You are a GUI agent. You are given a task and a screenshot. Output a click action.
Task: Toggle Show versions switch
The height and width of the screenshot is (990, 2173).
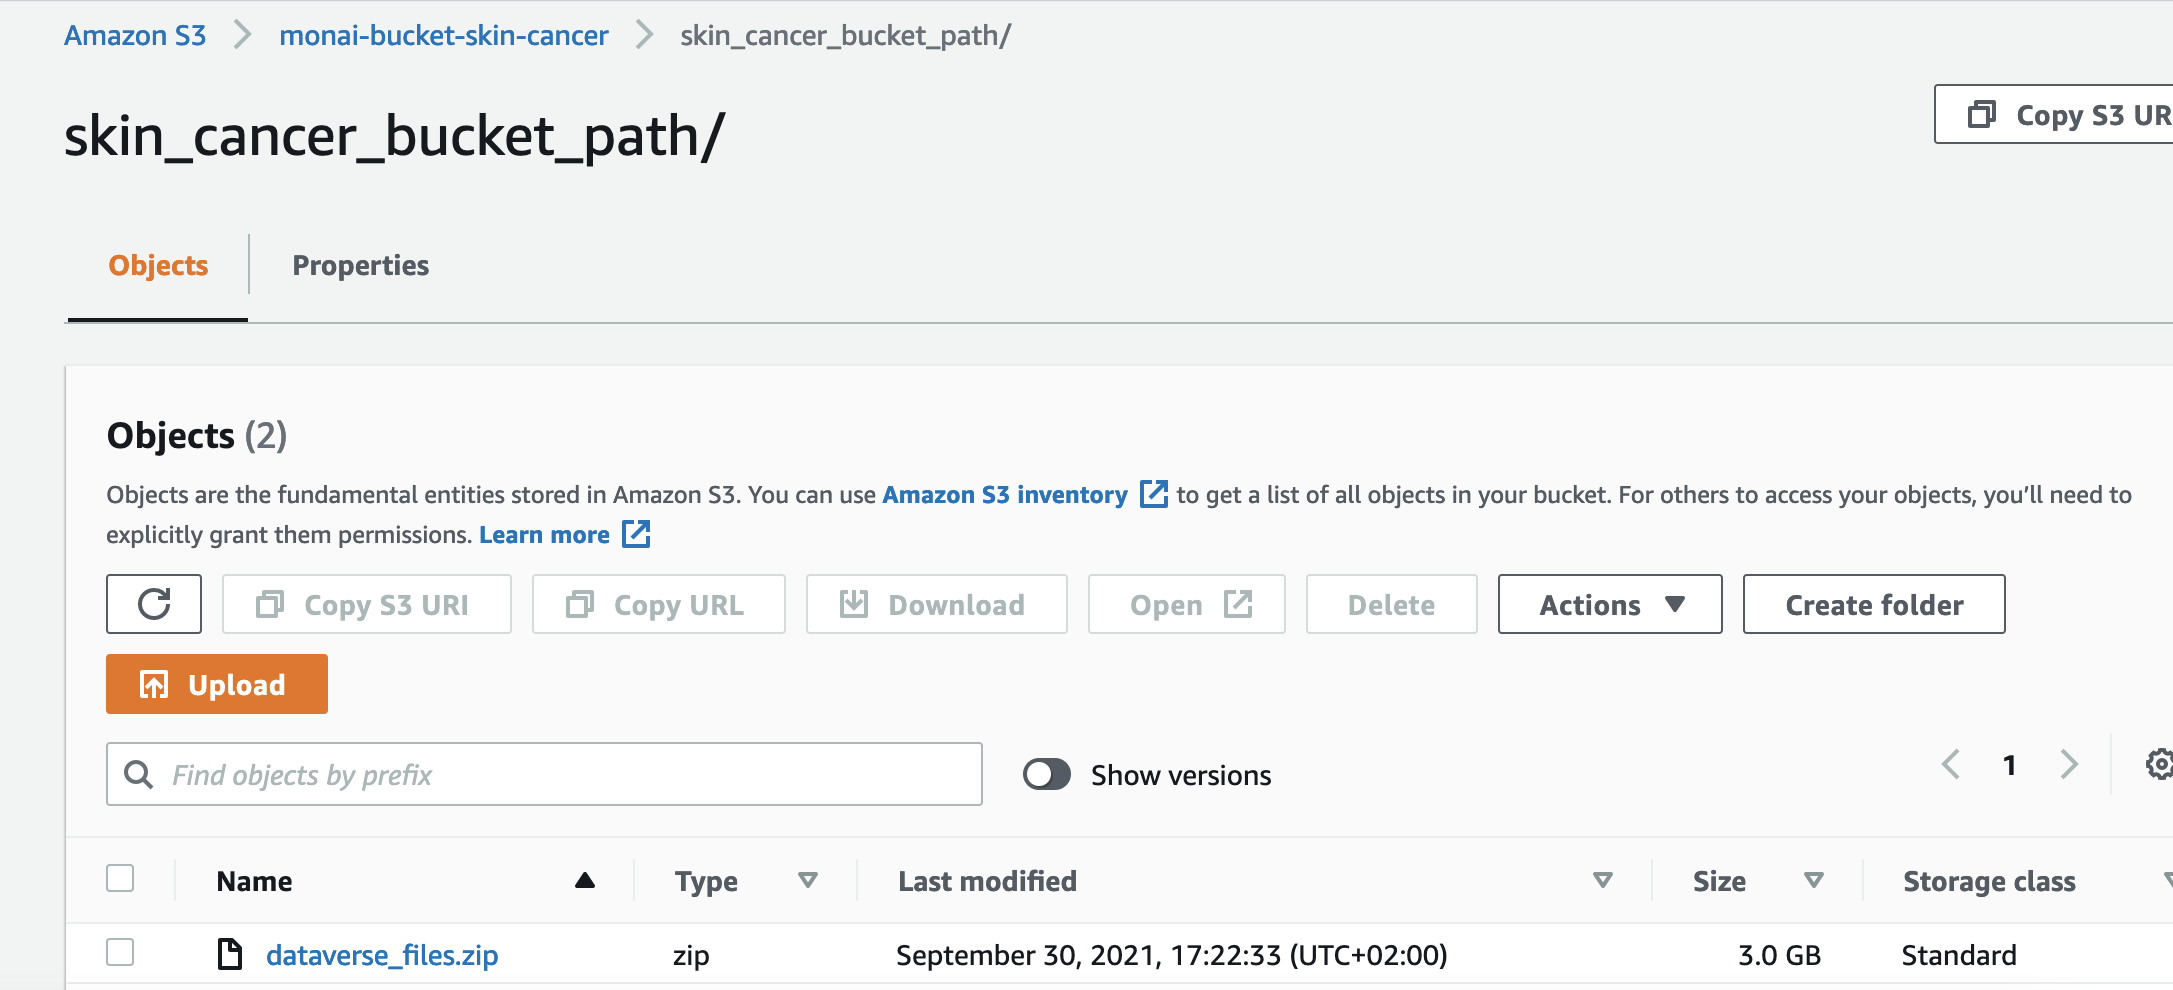point(1047,774)
